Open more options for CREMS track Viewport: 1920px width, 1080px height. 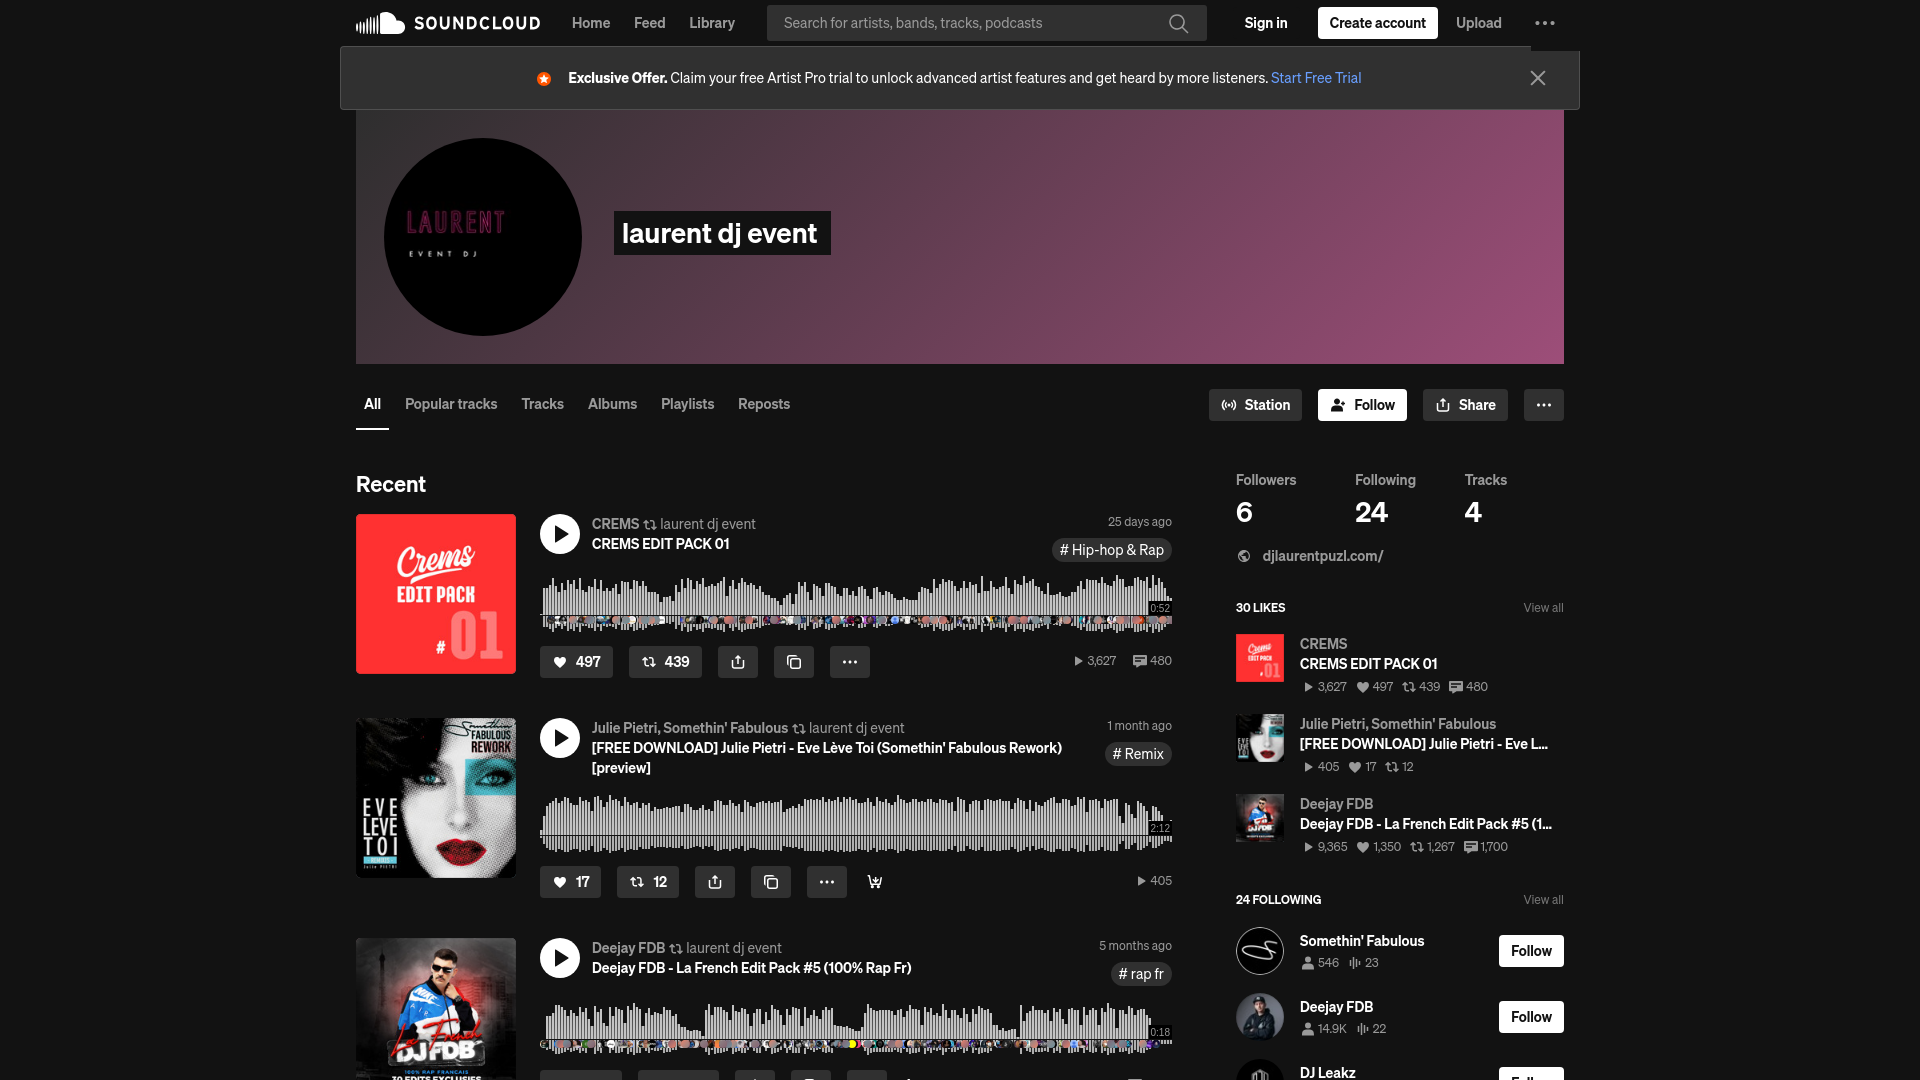(849, 662)
